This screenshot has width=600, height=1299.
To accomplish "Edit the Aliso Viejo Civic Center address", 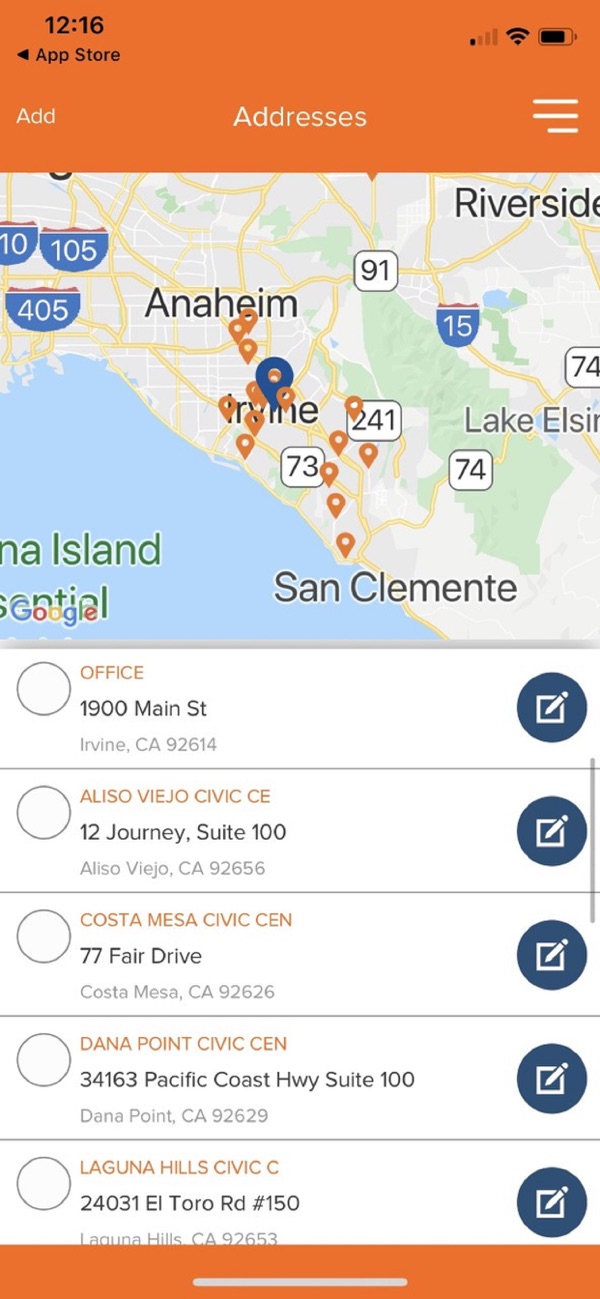I will [551, 831].
